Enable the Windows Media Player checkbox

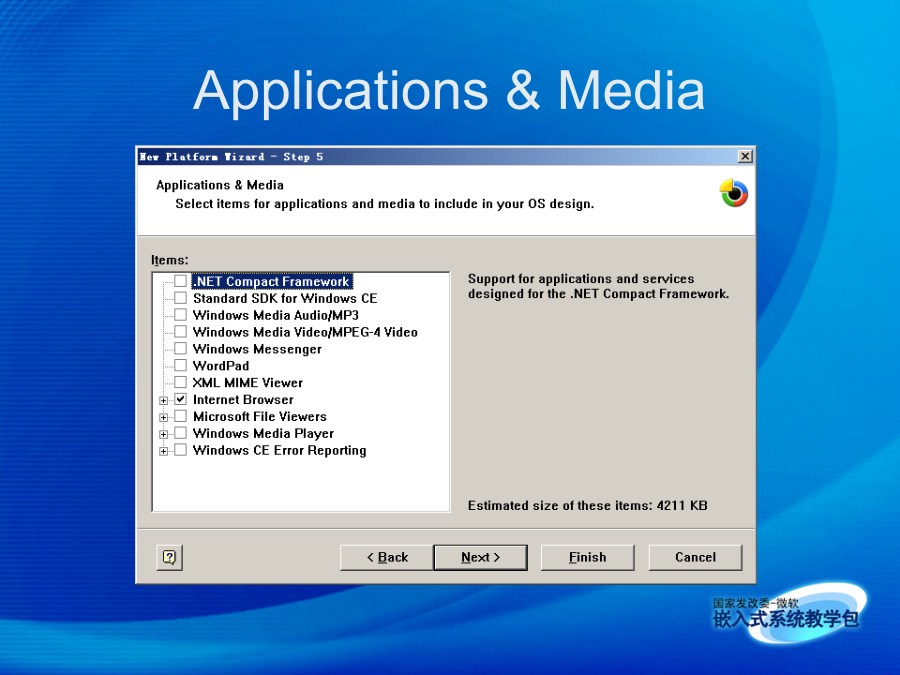180,433
